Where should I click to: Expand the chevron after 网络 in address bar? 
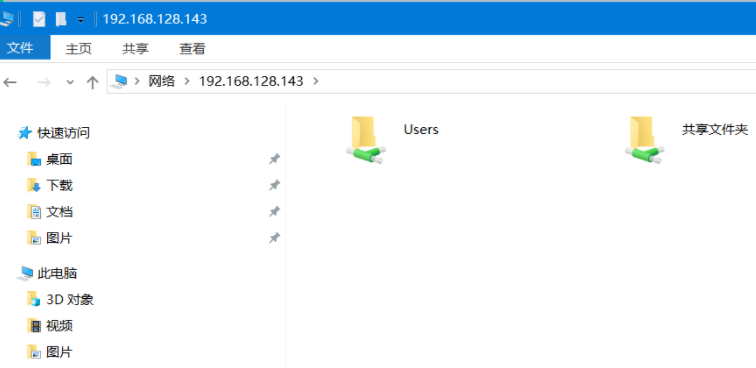187,81
